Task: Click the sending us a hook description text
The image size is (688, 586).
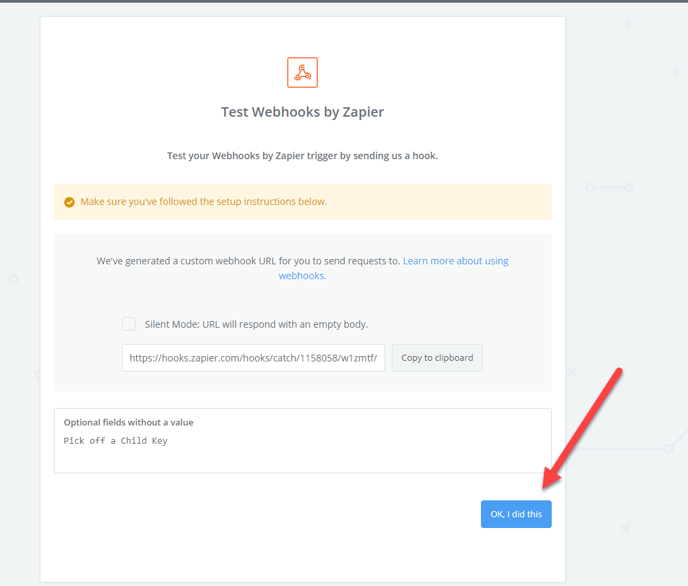Action: 302,156
